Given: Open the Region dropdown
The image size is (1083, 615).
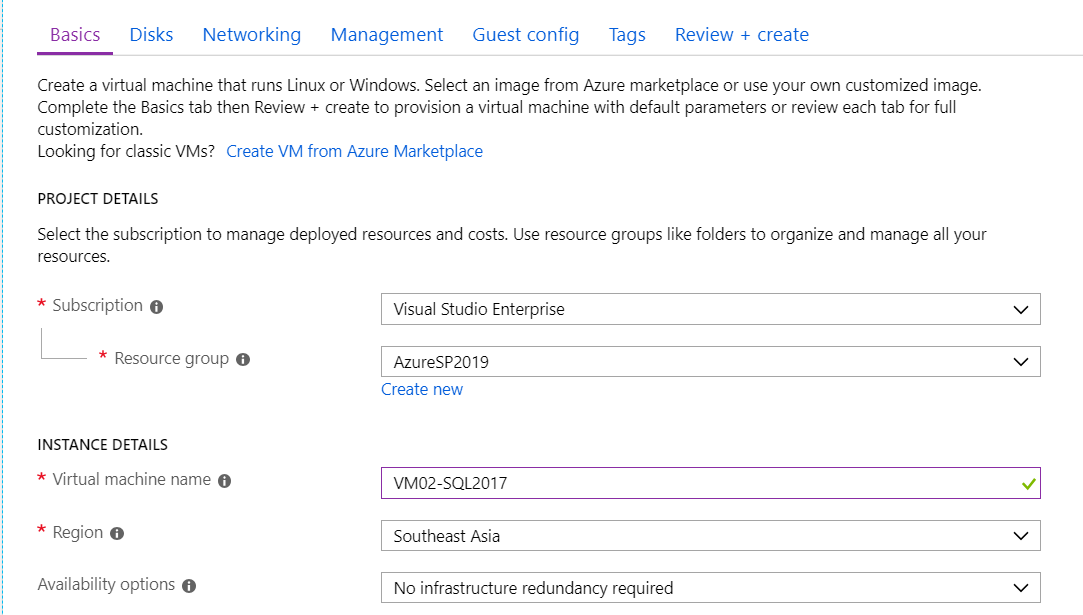Looking at the screenshot, I should point(710,536).
